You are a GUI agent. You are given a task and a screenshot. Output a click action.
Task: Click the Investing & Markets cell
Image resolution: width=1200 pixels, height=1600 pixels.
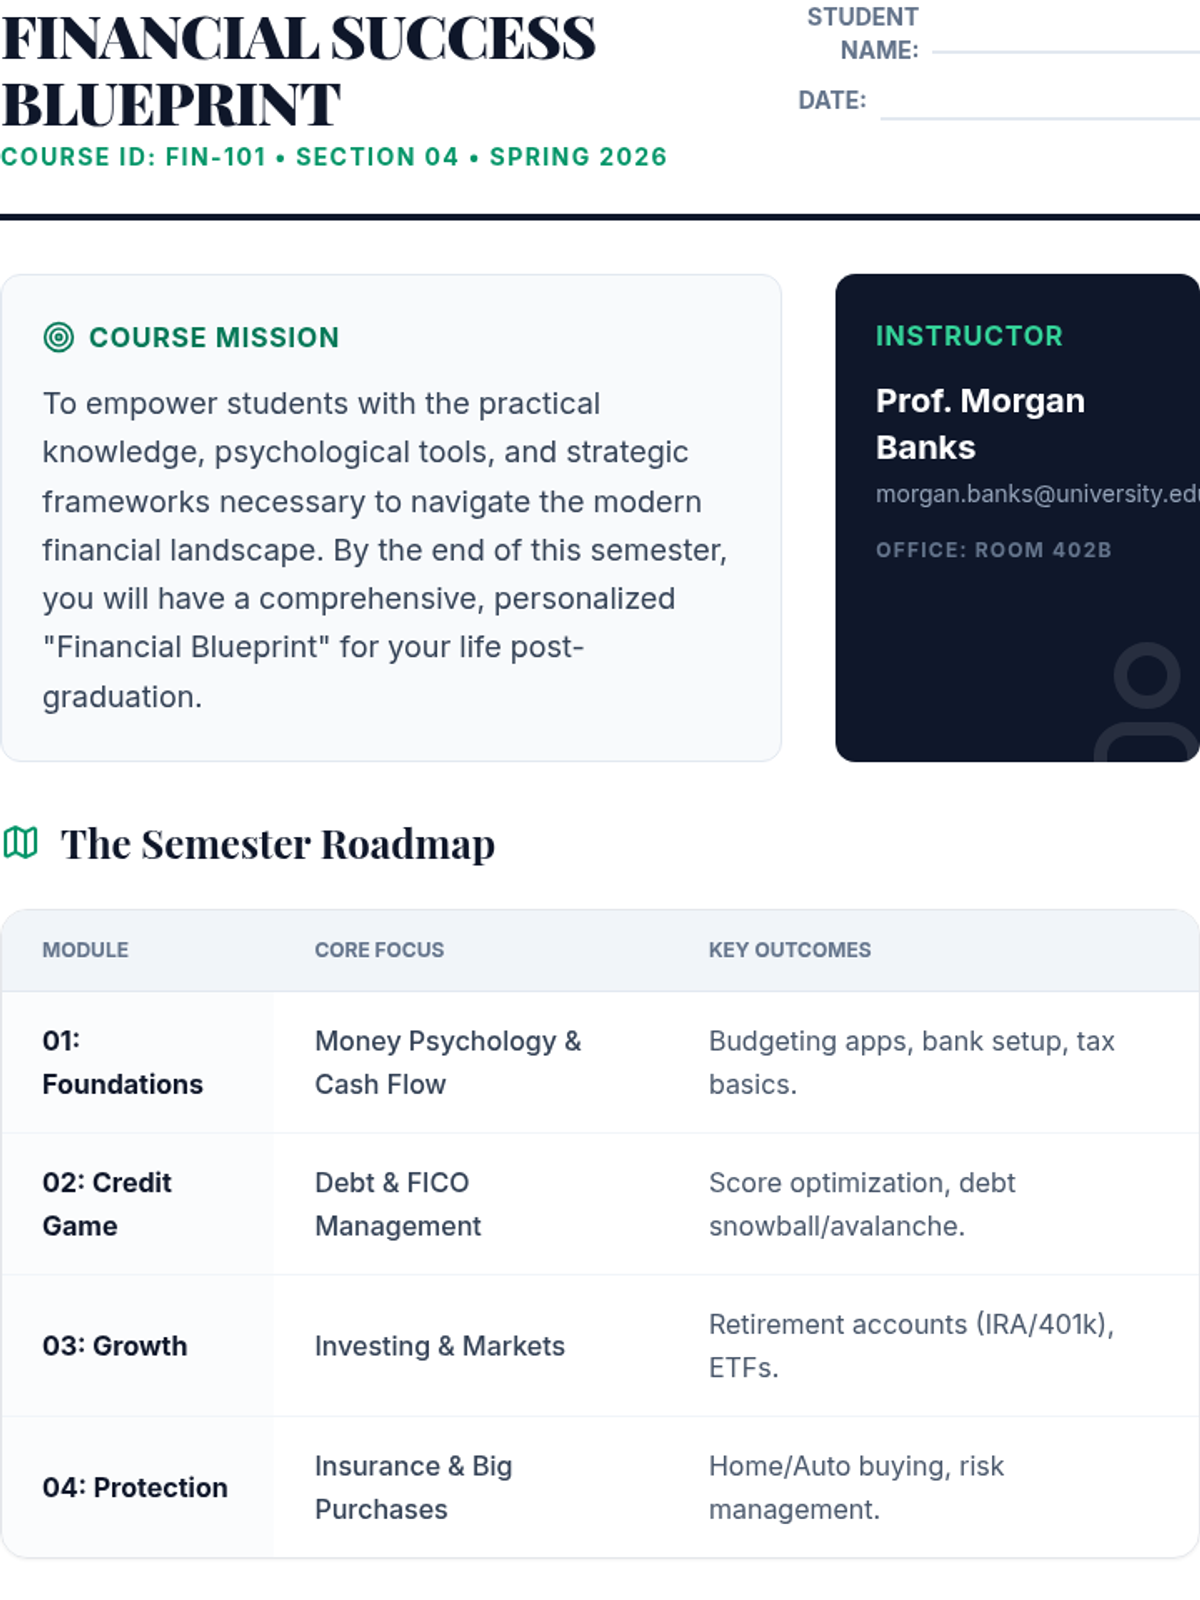click(440, 1346)
